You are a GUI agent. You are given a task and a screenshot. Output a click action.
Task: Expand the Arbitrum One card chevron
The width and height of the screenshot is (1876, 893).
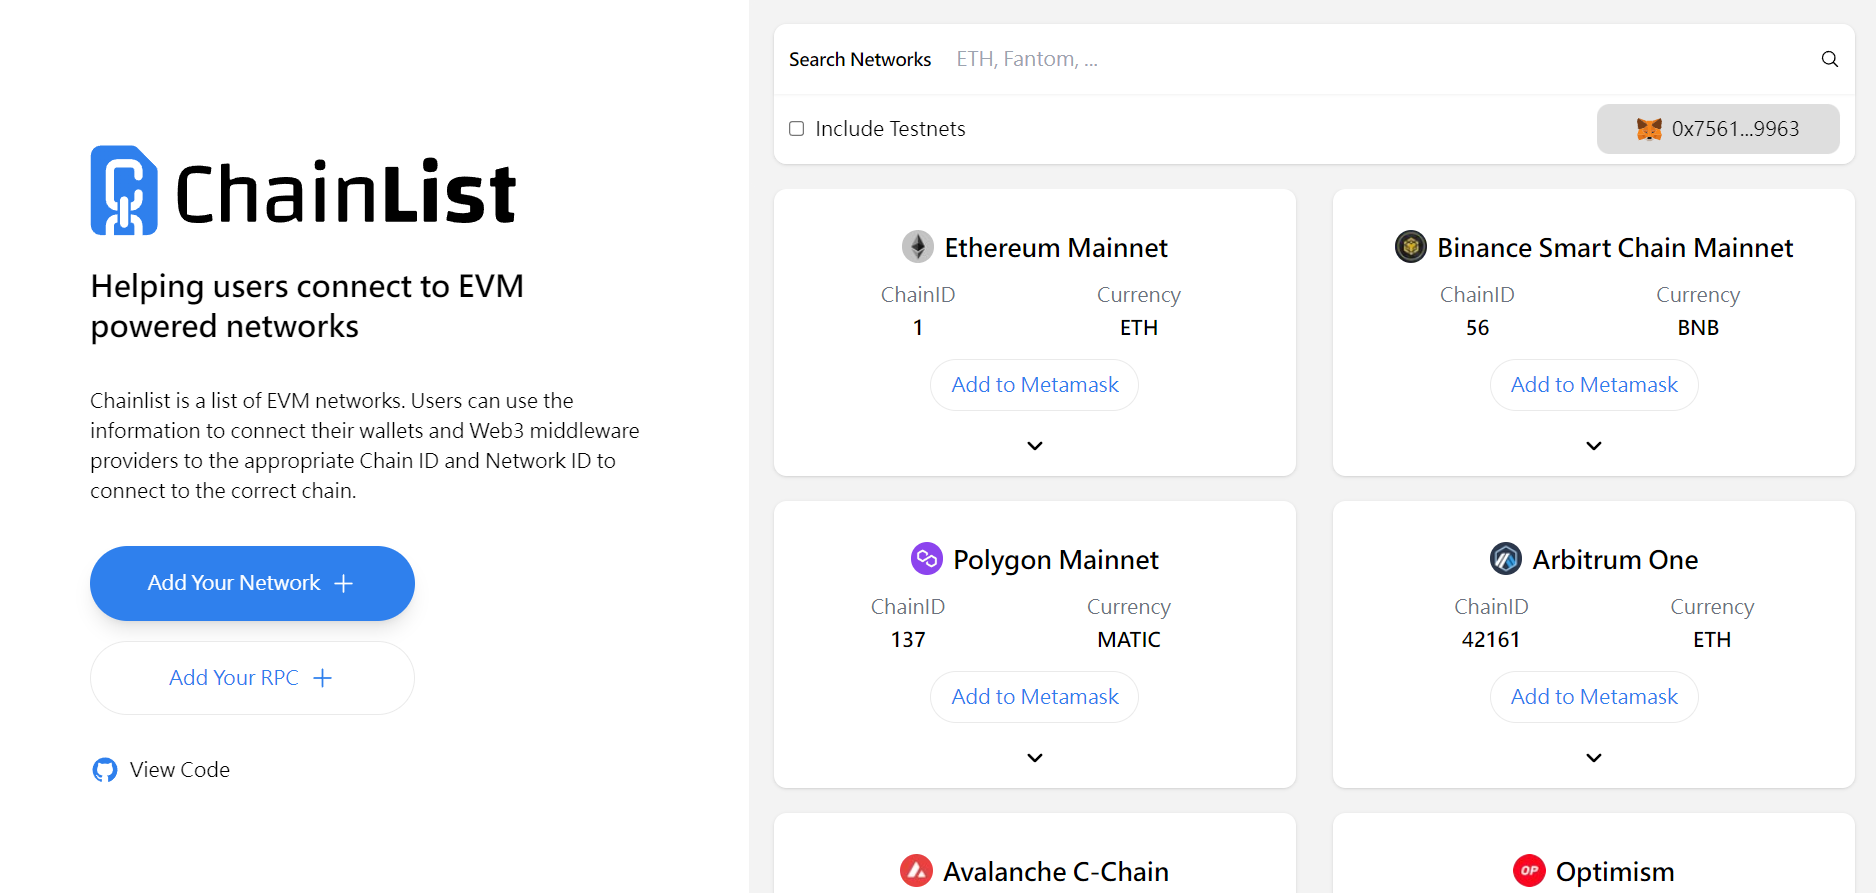click(x=1594, y=758)
